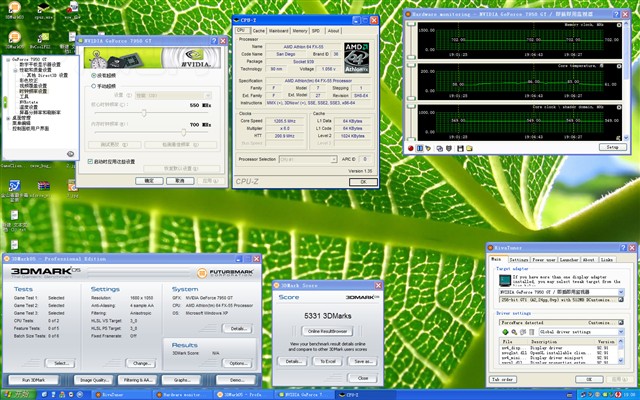Open RivaTuner Launcher tab

[569, 260]
